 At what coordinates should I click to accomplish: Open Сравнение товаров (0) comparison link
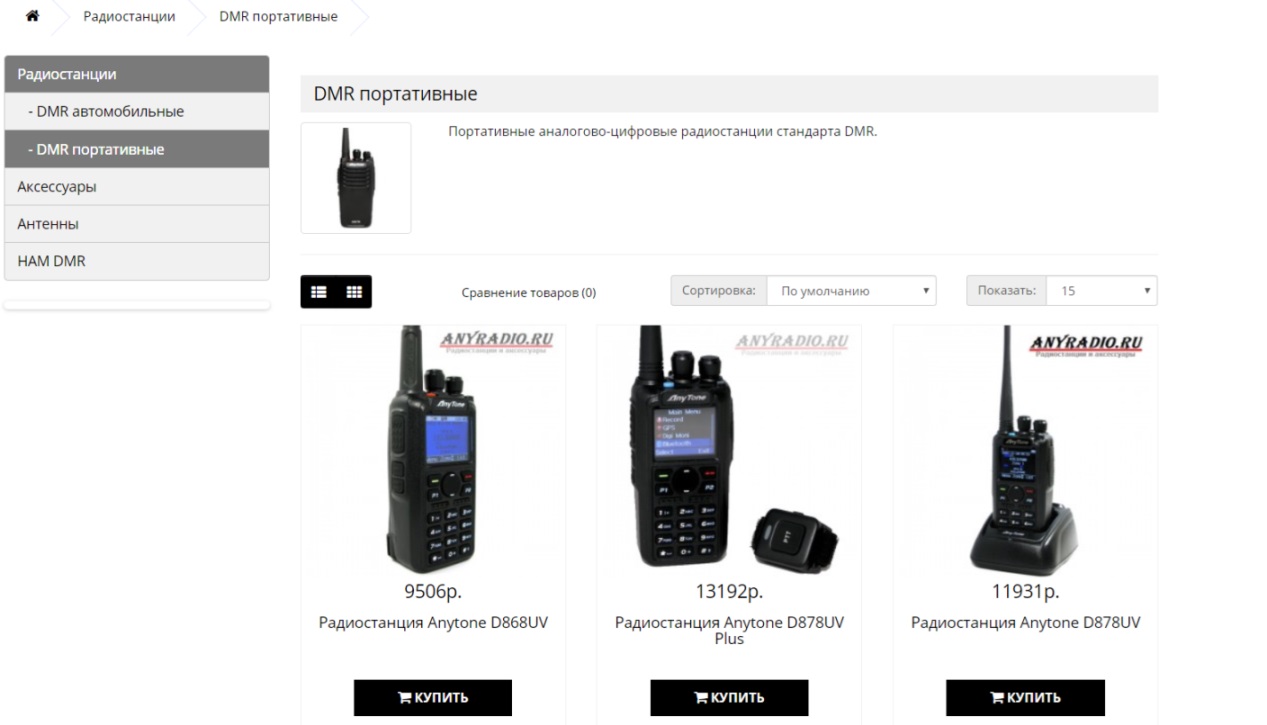(528, 293)
